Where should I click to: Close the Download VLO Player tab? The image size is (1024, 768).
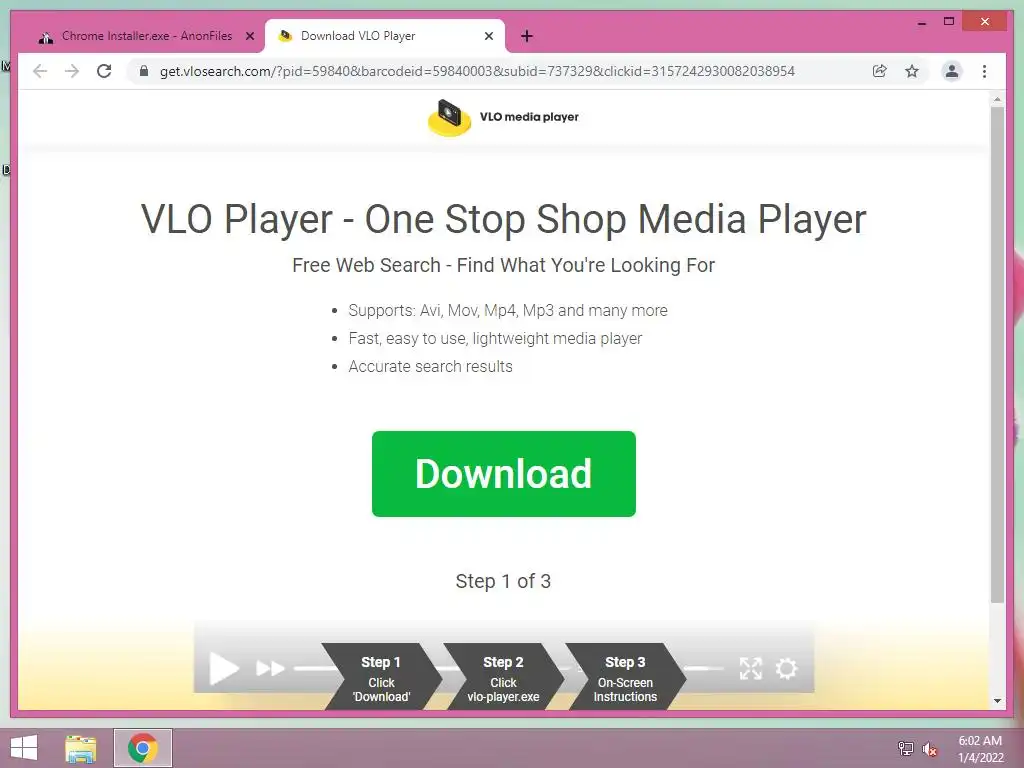pos(488,37)
